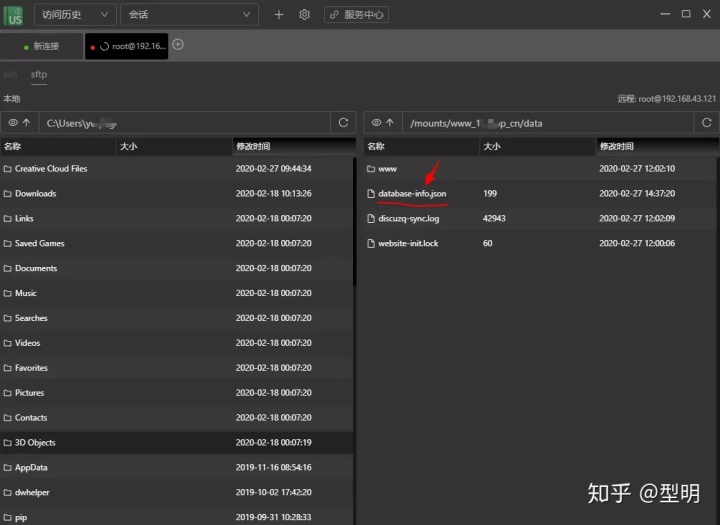
Task: Select the Favorites folder
Action: click(x=176, y=368)
